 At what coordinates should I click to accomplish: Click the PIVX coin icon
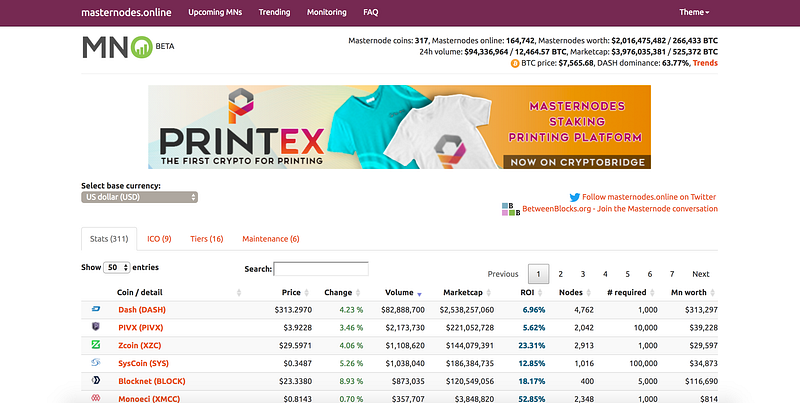pyautogui.click(x=95, y=326)
